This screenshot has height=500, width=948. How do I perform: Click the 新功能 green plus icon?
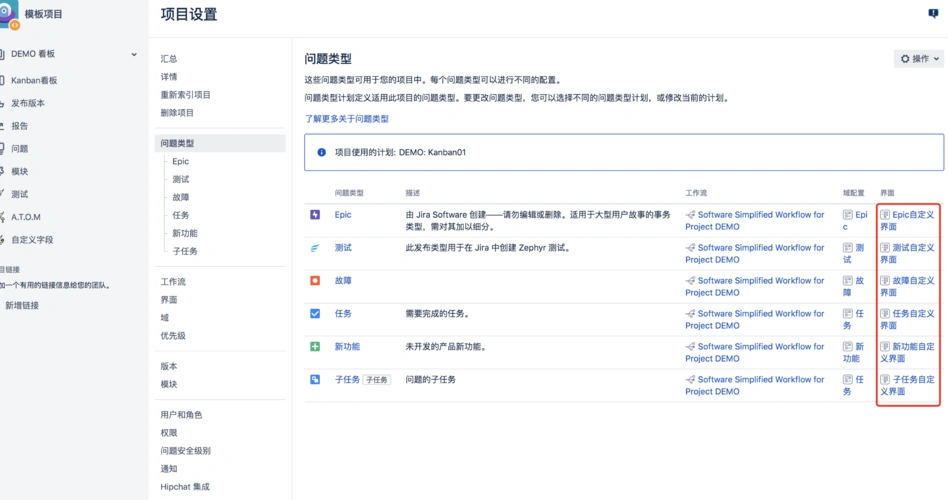(315, 346)
